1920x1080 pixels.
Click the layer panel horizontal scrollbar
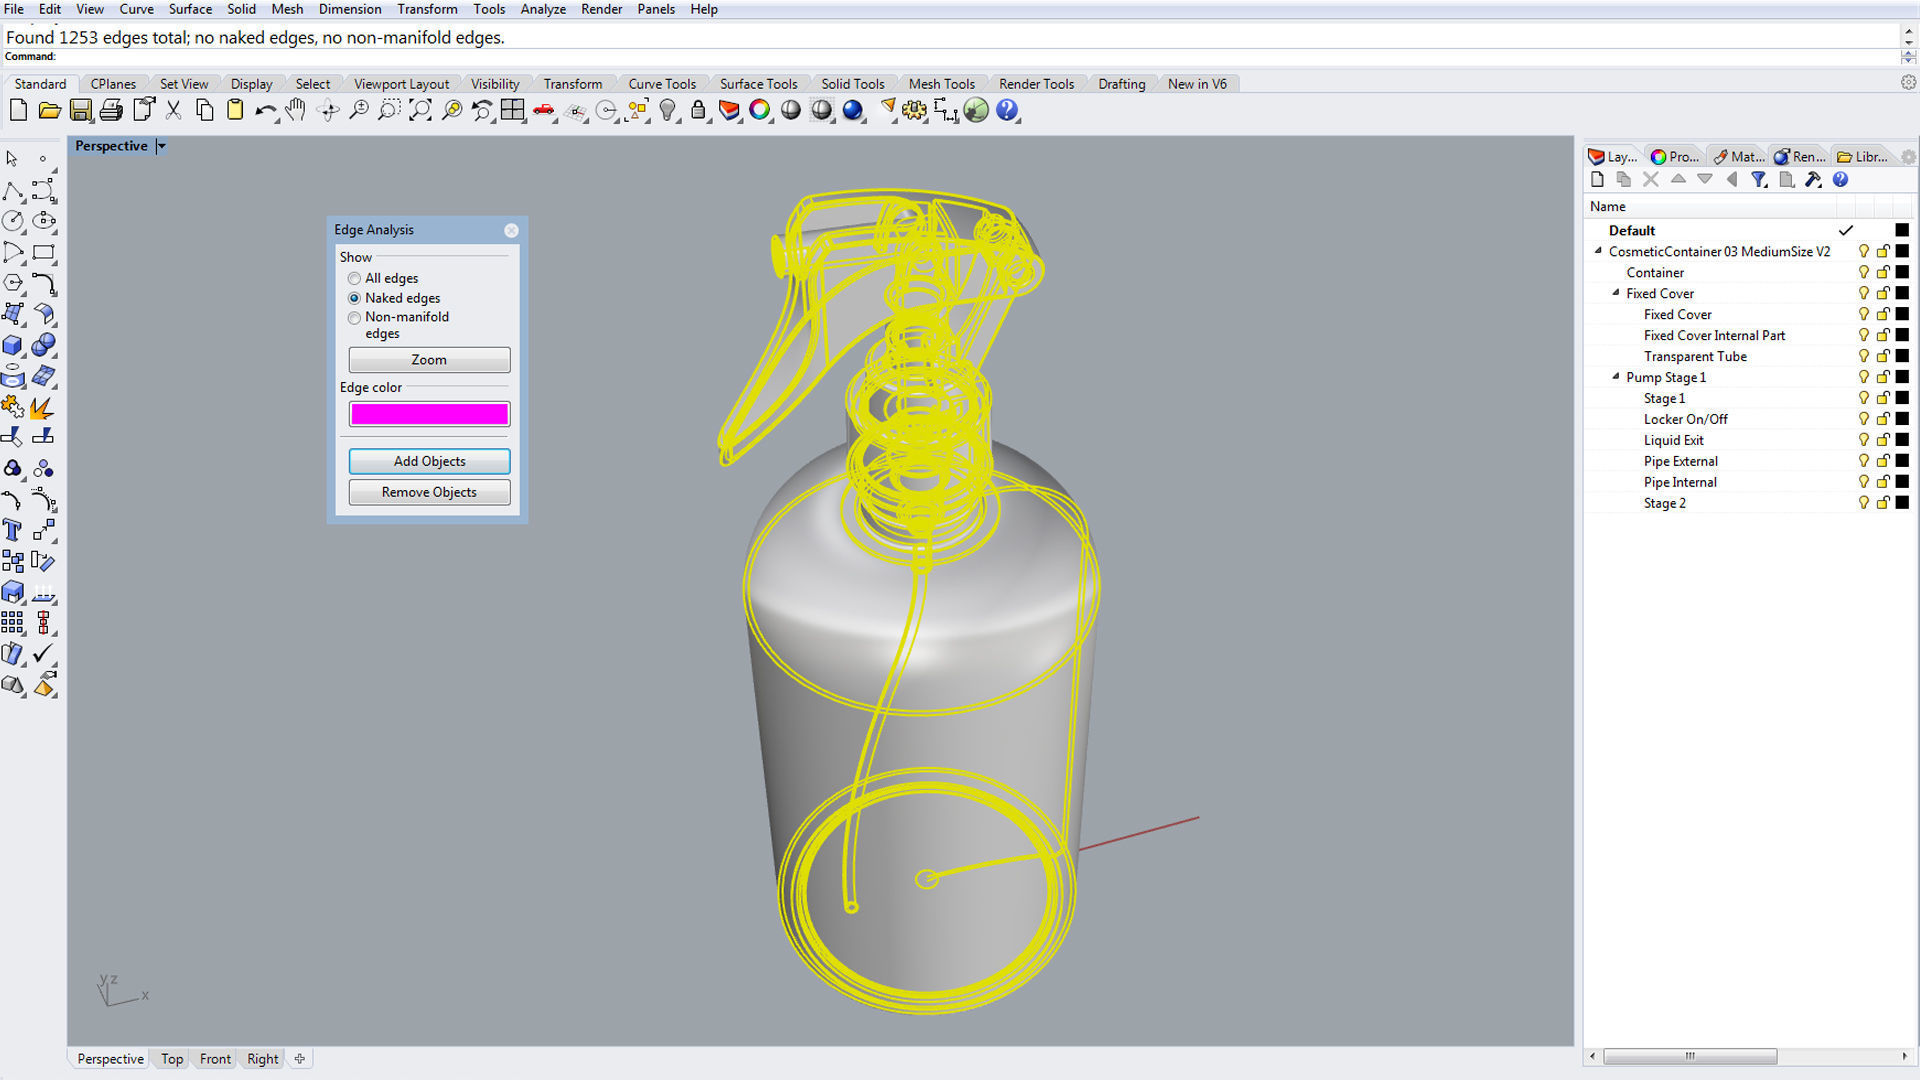1690,1056
